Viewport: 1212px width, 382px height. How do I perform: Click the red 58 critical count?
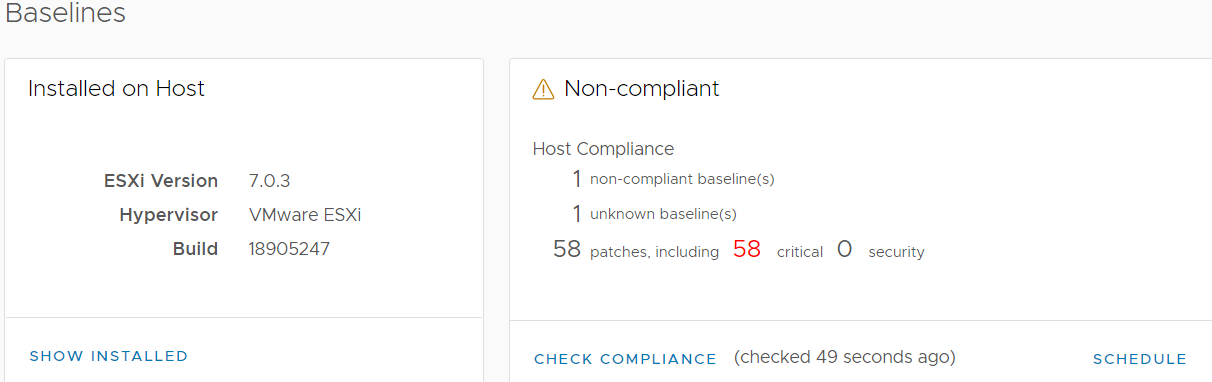[747, 250]
